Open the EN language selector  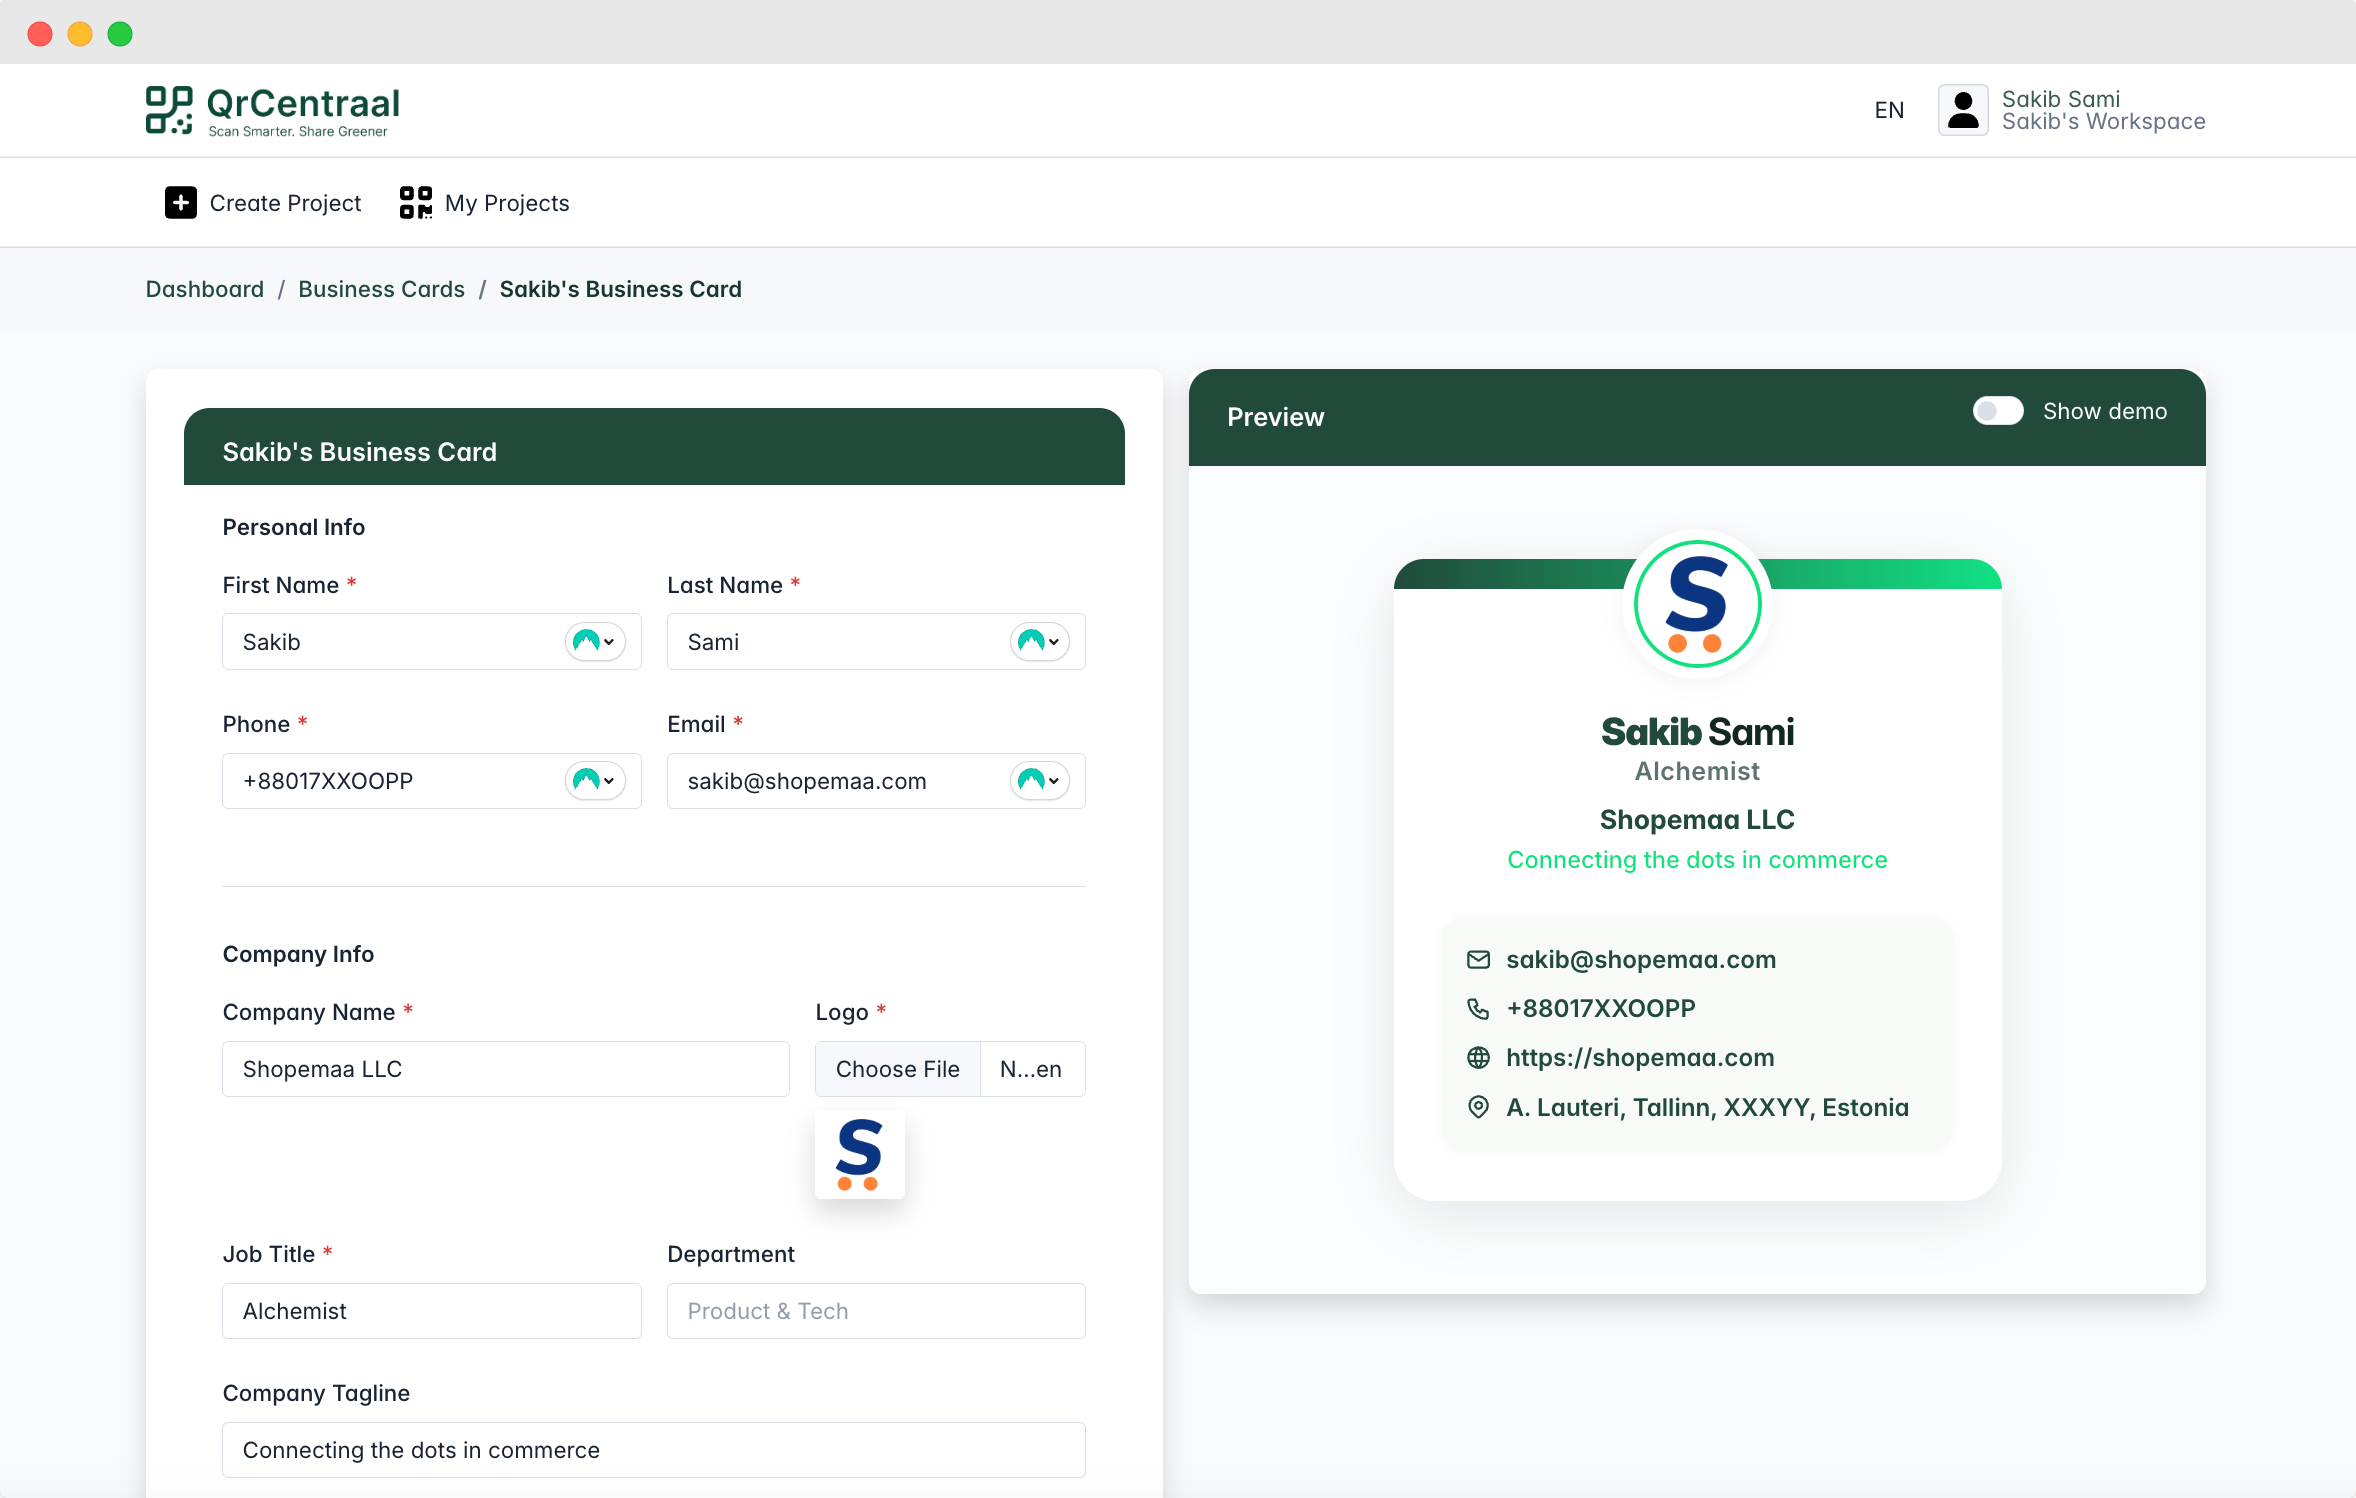[x=1888, y=110]
